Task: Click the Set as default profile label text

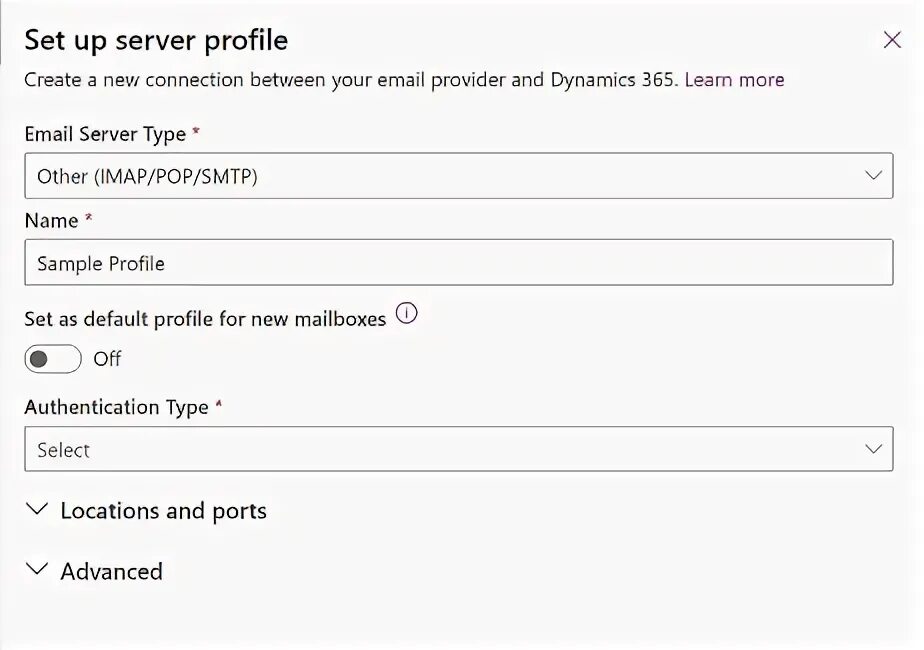Action: point(205,319)
